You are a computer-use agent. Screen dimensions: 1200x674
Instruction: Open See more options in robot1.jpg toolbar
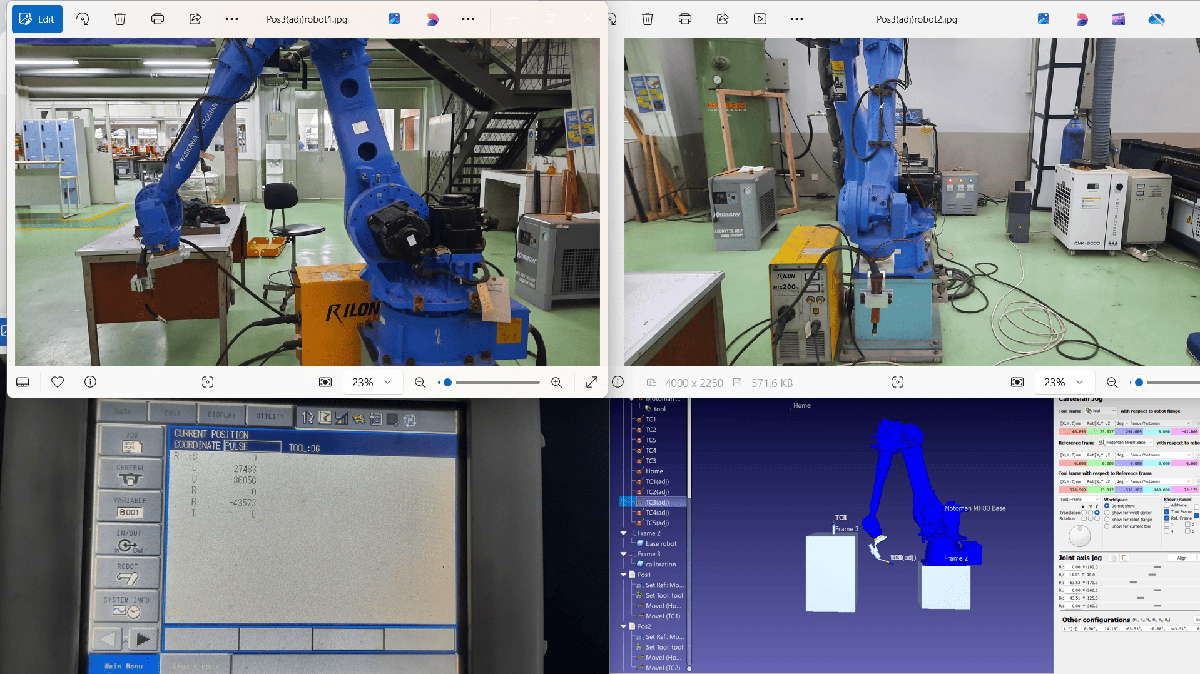[x=231, y=19]
